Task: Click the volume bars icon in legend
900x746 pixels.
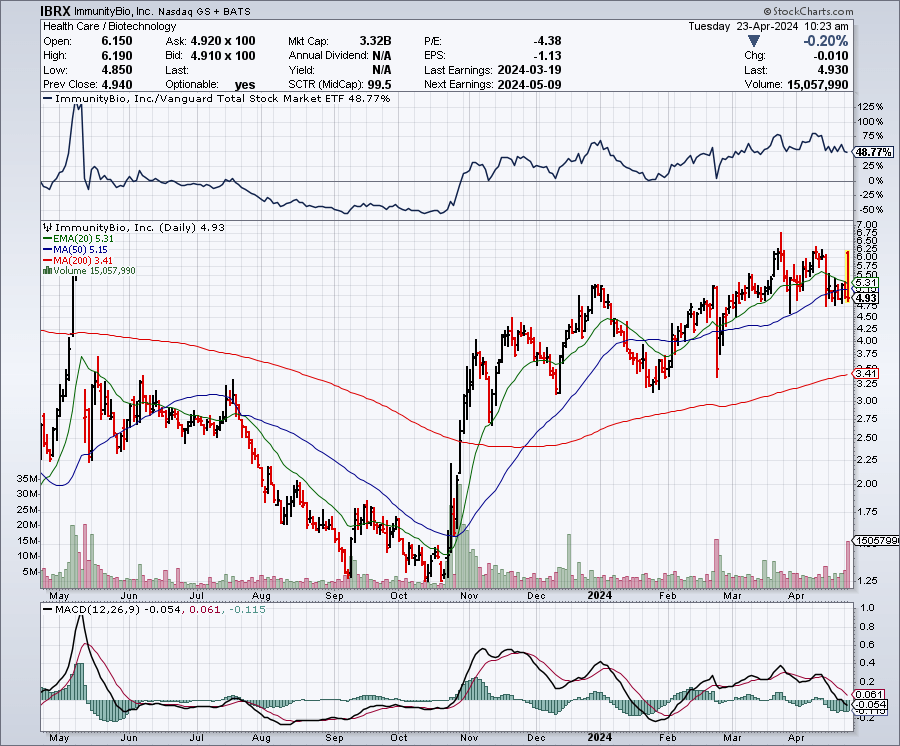Action: click(45, 271)
